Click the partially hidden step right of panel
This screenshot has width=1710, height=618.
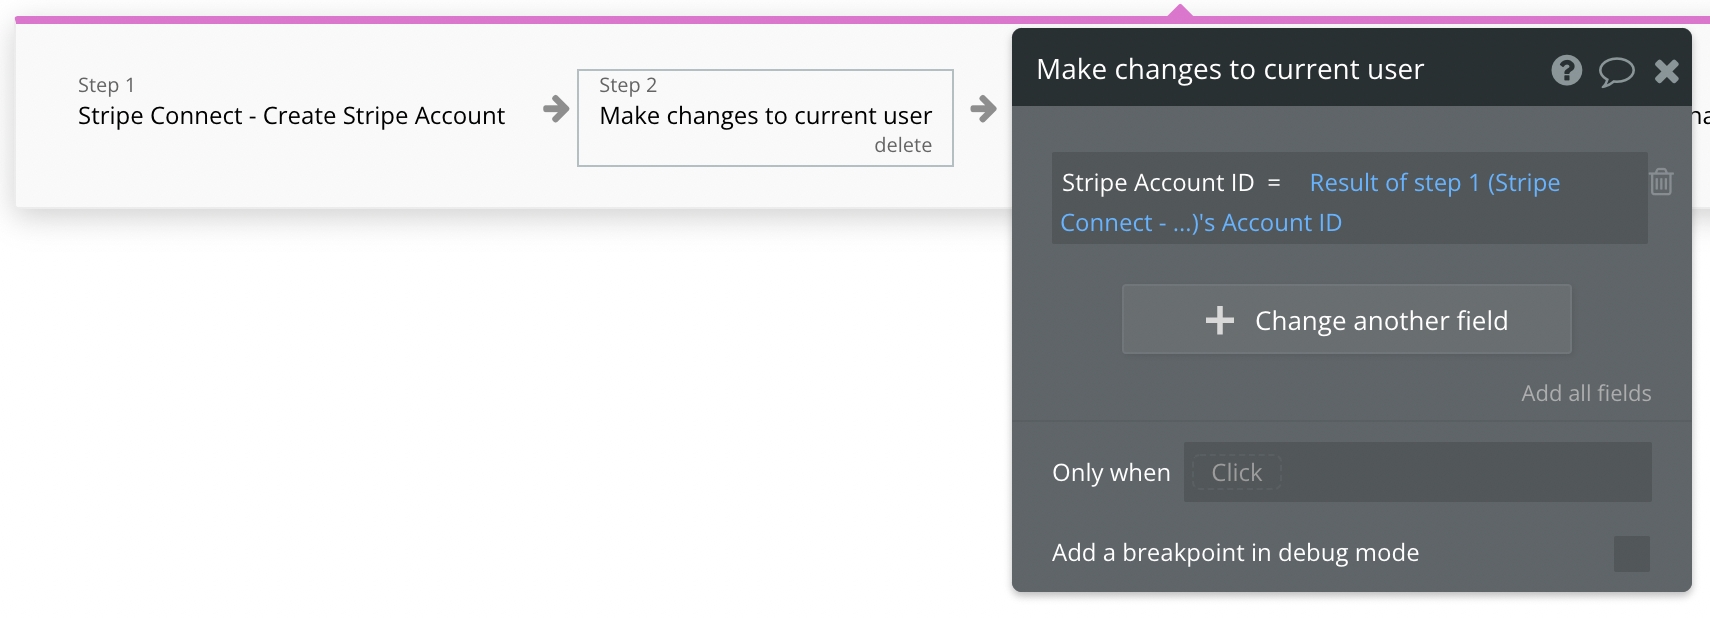(x=1700, y=116)
